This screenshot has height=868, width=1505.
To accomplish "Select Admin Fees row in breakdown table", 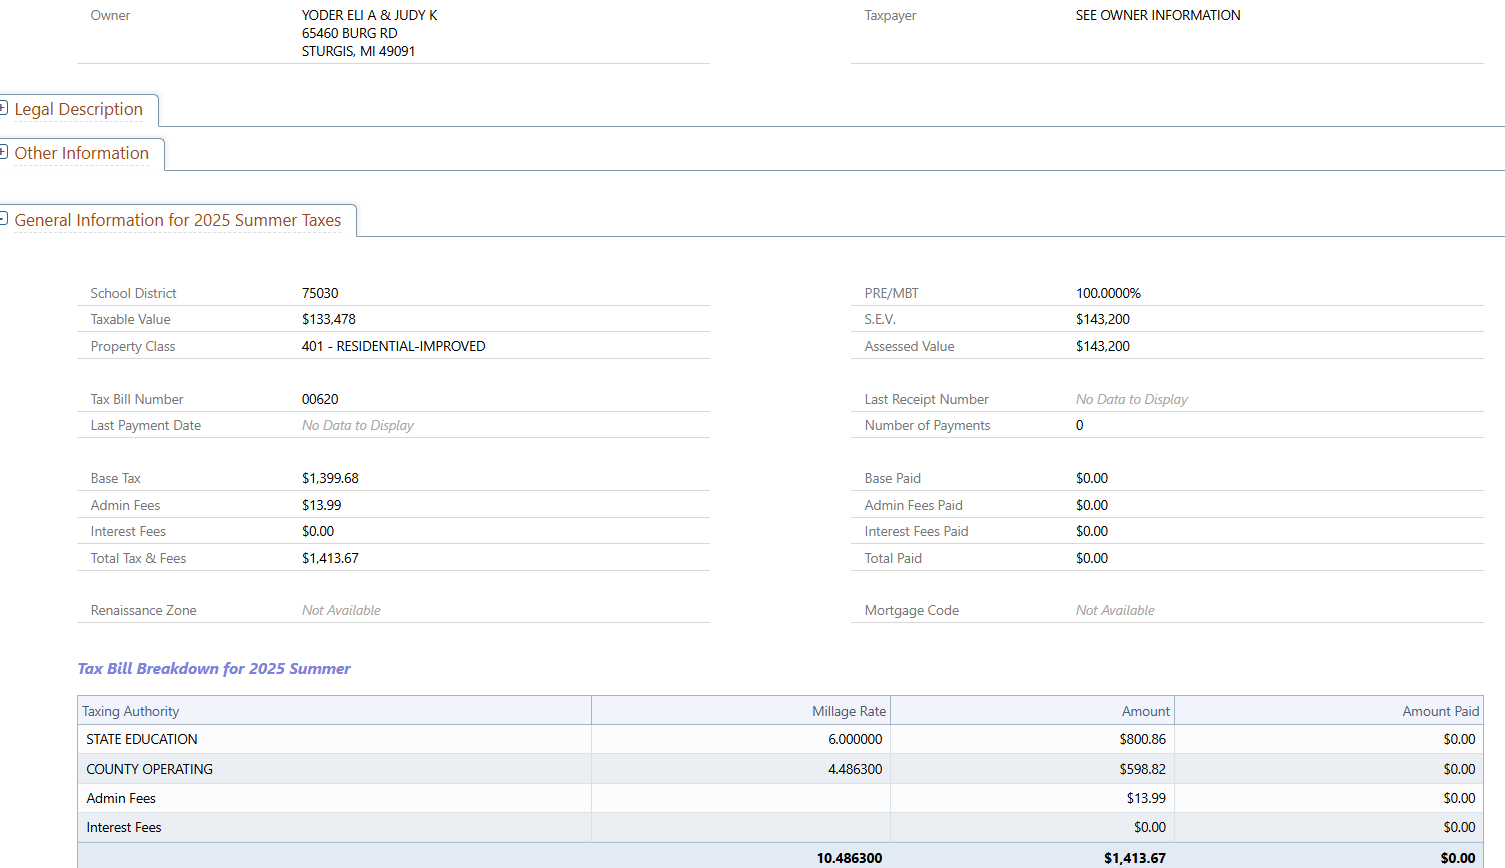I will 121,798.
